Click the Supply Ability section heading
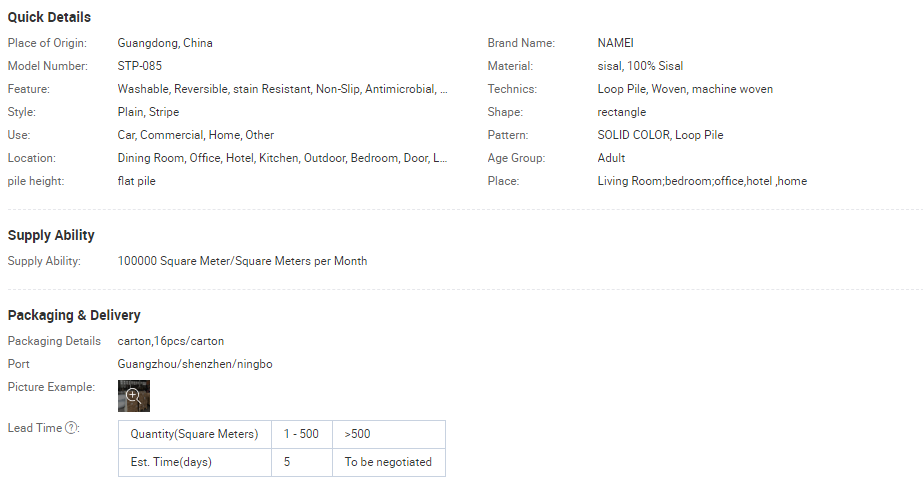The image size is (923, 492). point(51,235)
